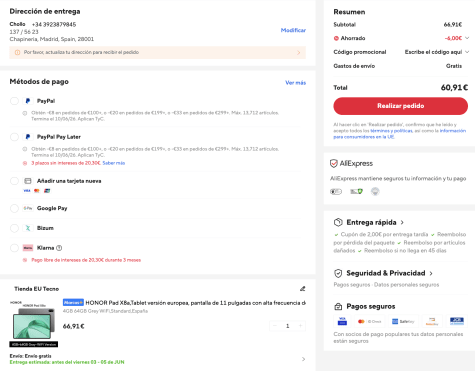475x371 pixels.
Task: Click the JCB payment badge
Action: pos(457,321)
